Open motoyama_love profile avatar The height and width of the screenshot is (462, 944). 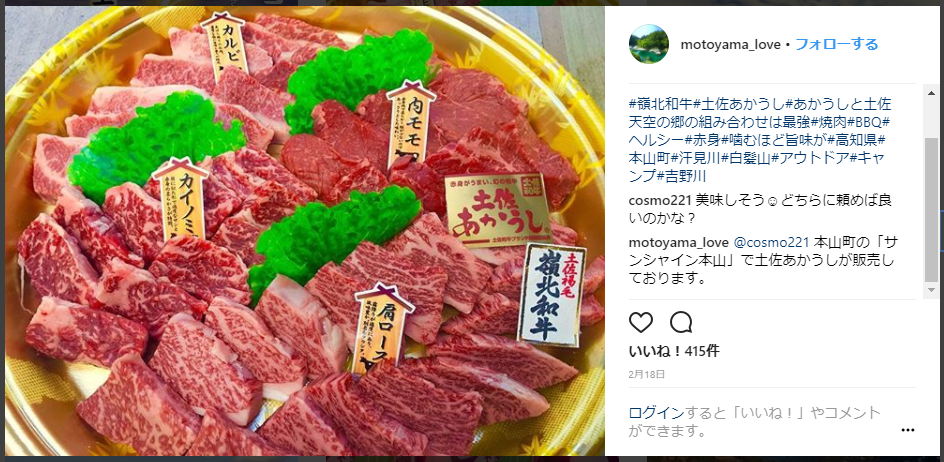click(648, 45)
